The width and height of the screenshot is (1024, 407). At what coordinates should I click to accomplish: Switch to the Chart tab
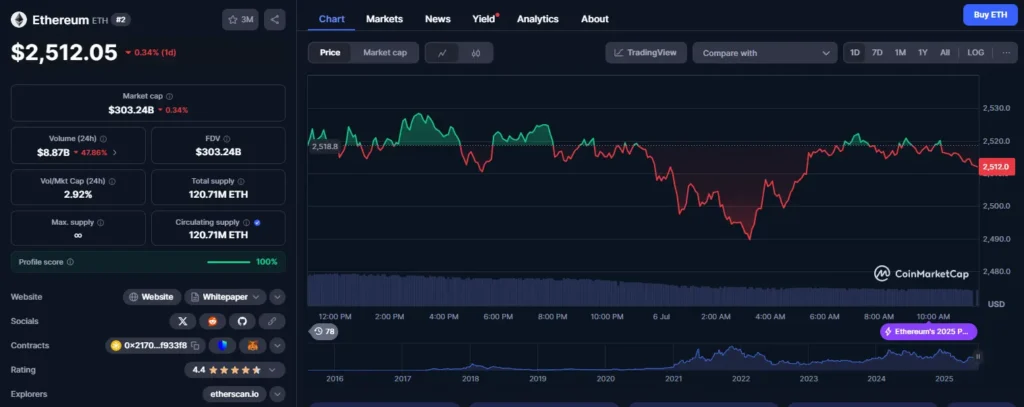(x=332, y=19)
